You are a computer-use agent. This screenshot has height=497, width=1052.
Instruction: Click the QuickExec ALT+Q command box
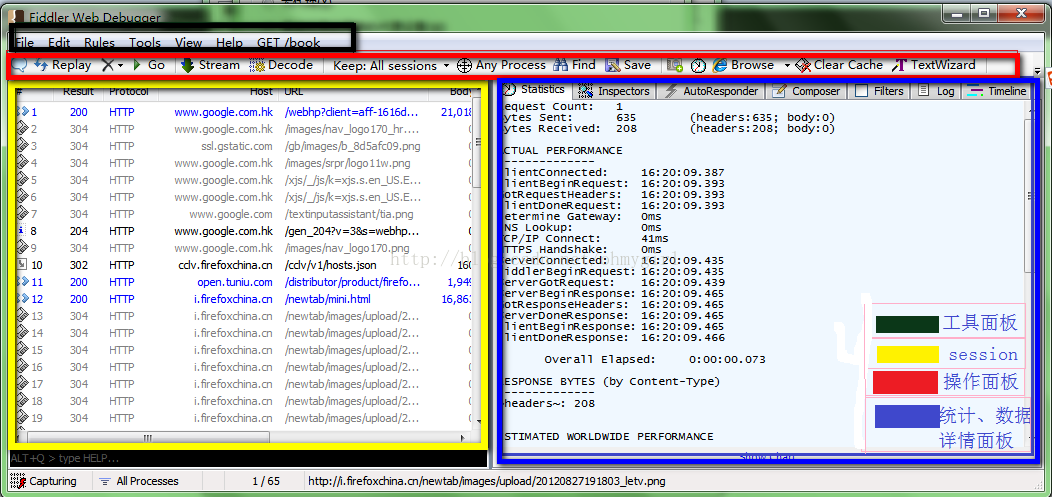[247, 459]
